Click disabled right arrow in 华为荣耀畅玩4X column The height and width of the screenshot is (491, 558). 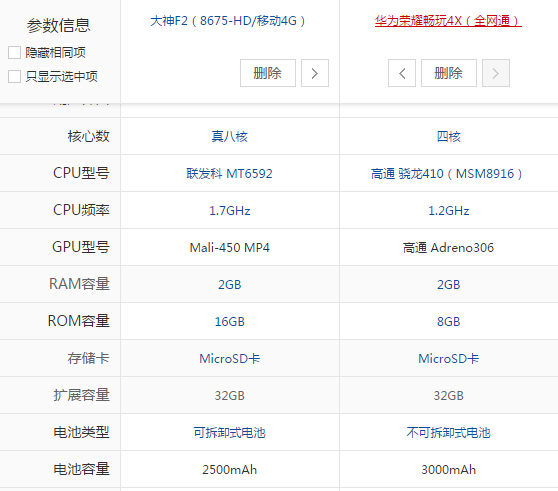pos(496,73)
